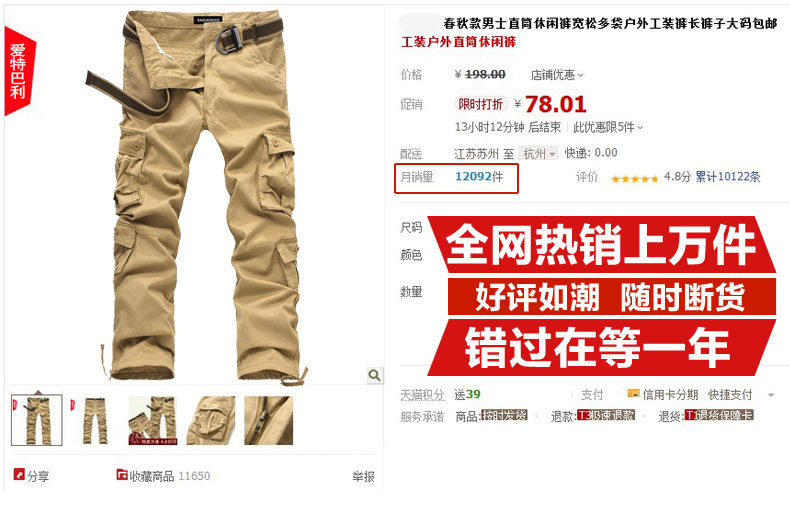Image resolution: width=790 pixels, height=506 pixels.
Task: Expand the 此优惠限5件 details arrow
Action: point(640,128)
